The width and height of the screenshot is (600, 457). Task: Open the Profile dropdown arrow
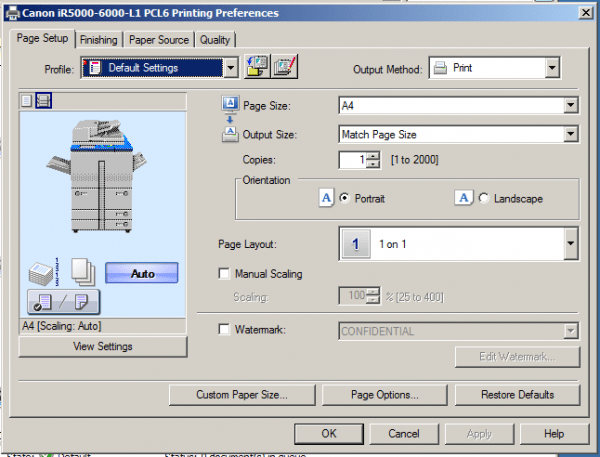(x=231, y=68)
